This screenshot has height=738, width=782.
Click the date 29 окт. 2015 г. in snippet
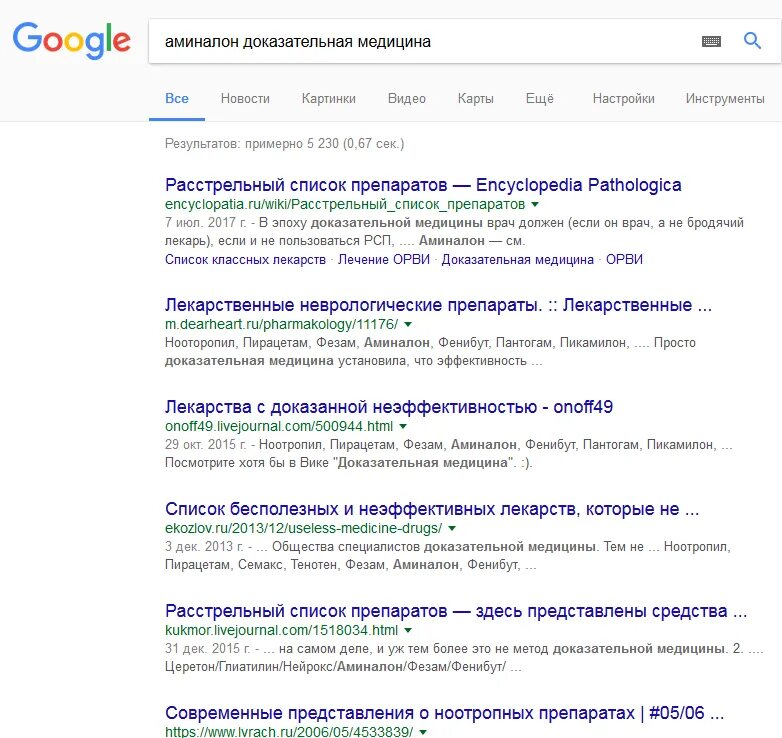coord(205,444)
